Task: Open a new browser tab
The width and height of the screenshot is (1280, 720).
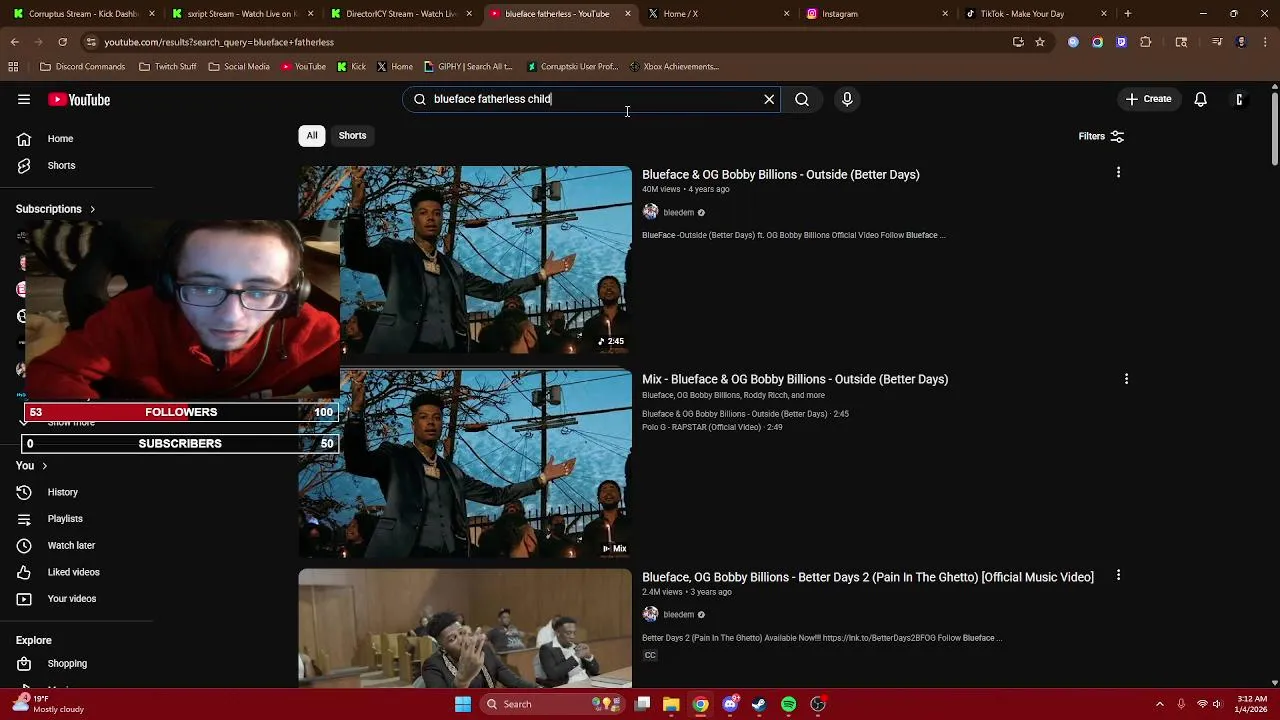Action: pyautogui.click(x=1127, y=14)
